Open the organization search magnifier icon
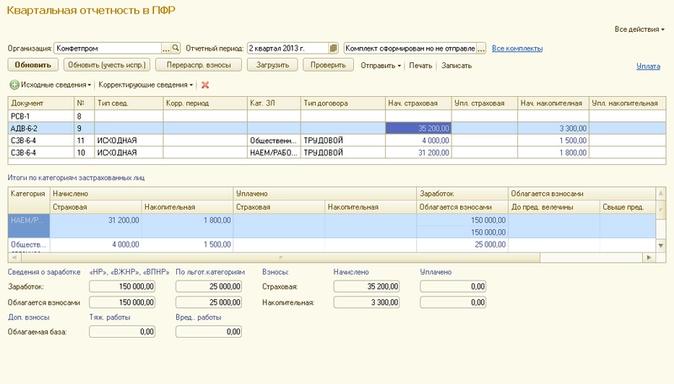674x384 pixels. [175, 48]
